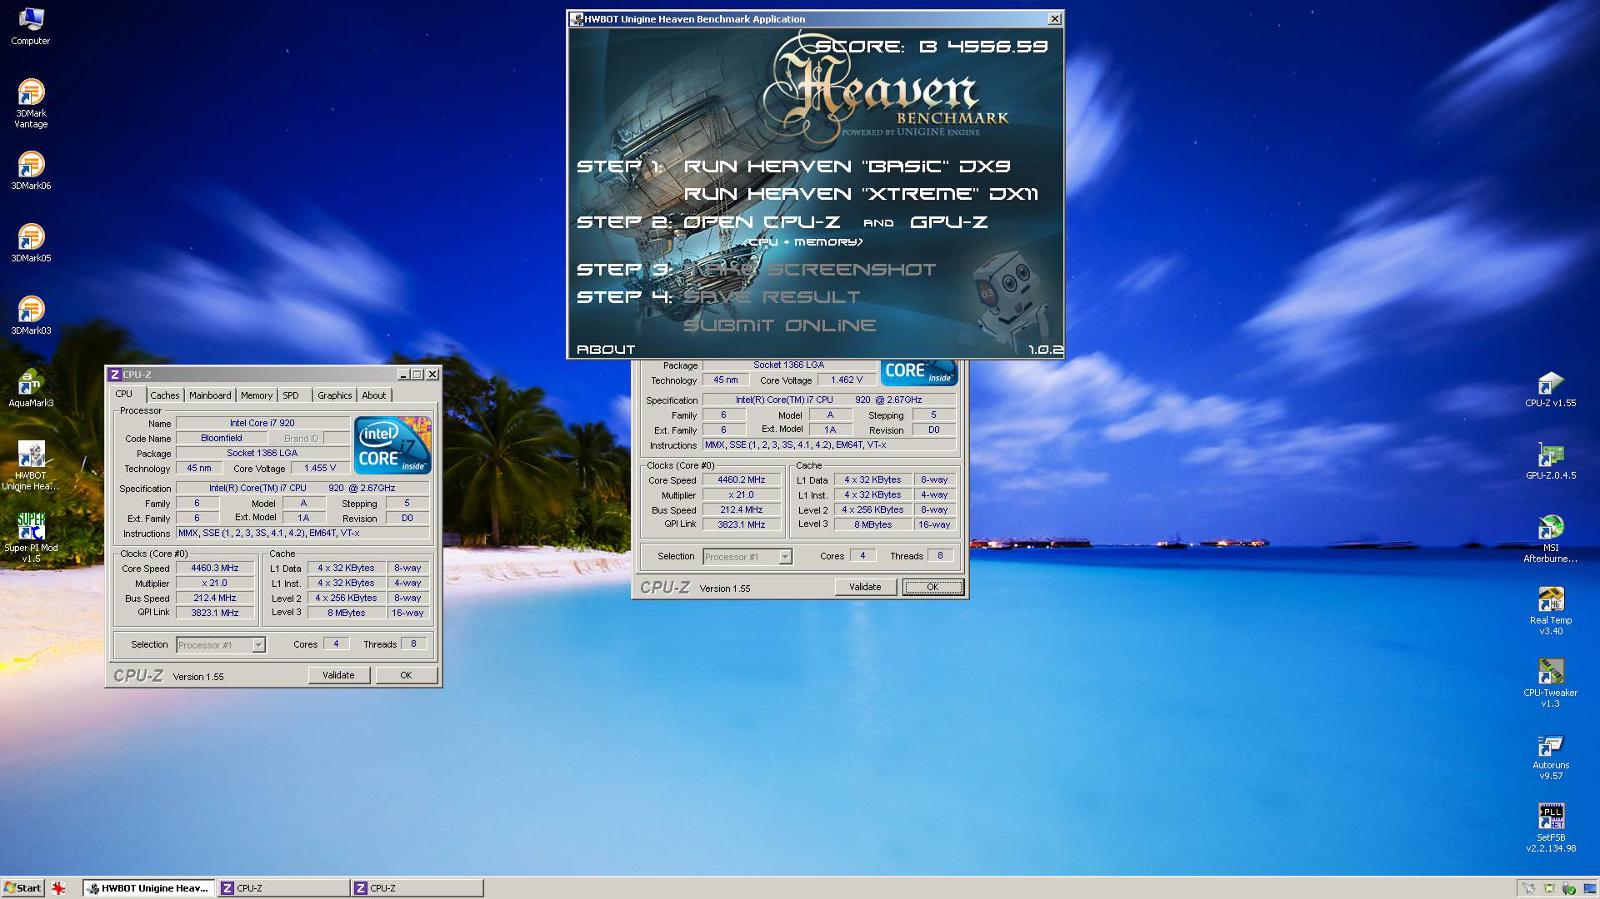Select the first CPU-Z taskbar button

(x=283, y=888)
